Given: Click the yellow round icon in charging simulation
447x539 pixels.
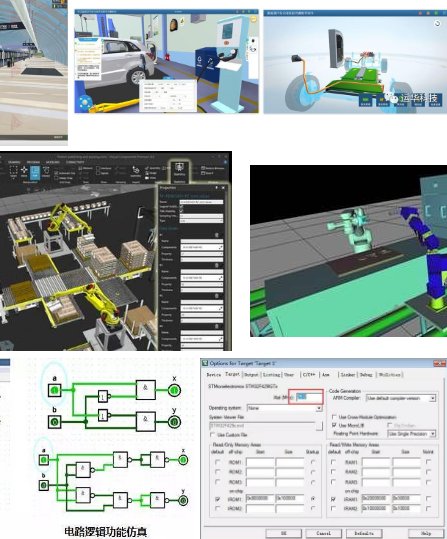Looking at the screenshot, I should point(253,19).
